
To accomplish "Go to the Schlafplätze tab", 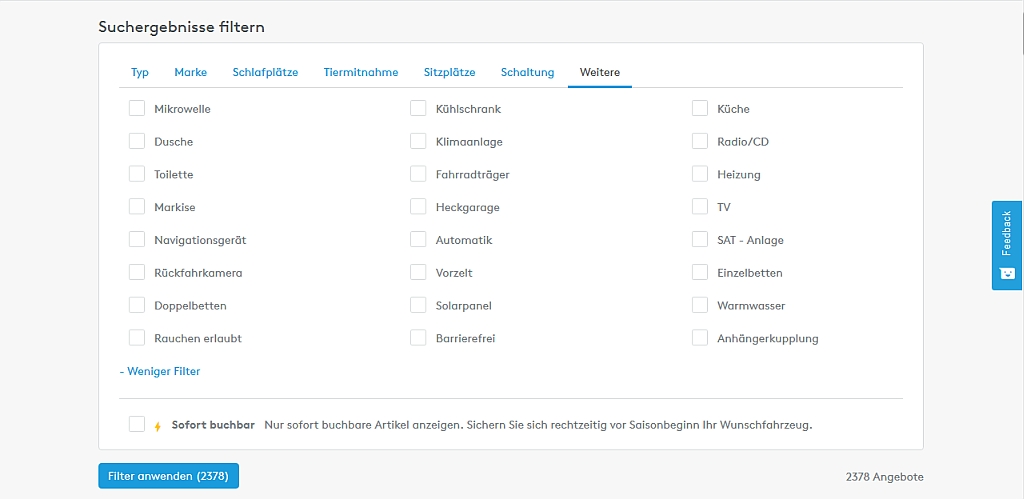I will 265,72.
